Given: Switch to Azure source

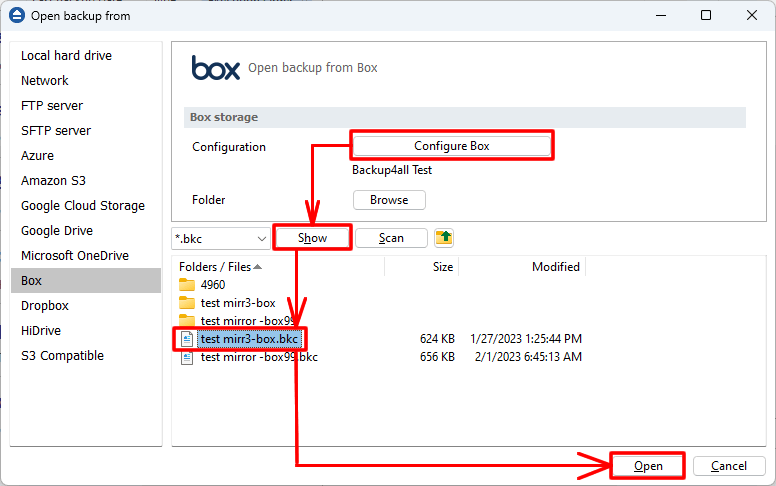Looking at the screenshot, I should [x=86, y=155].
